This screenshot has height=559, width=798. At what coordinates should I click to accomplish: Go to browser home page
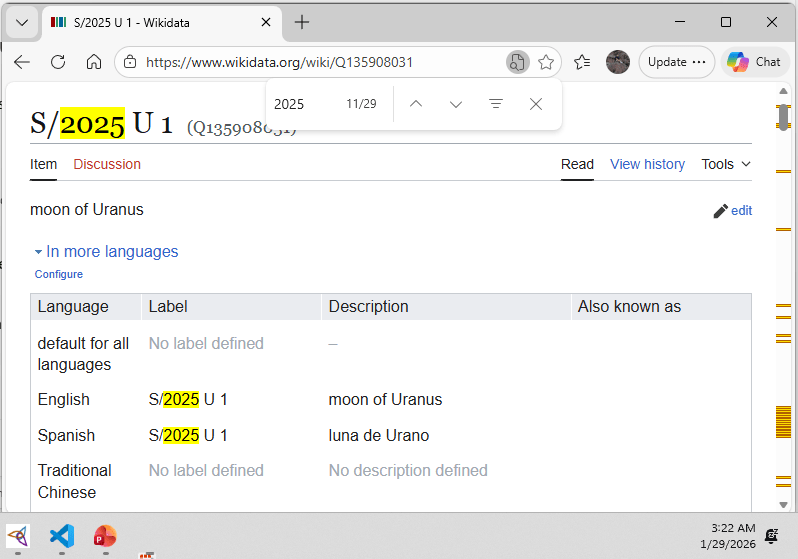click(94, 62)
